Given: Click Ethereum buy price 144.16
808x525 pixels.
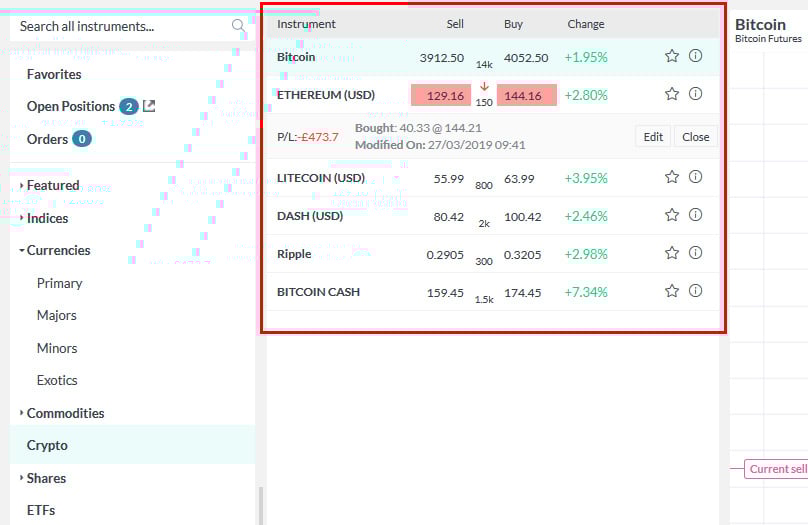Looking at the screenshot, I should click(x=527, y=95).
